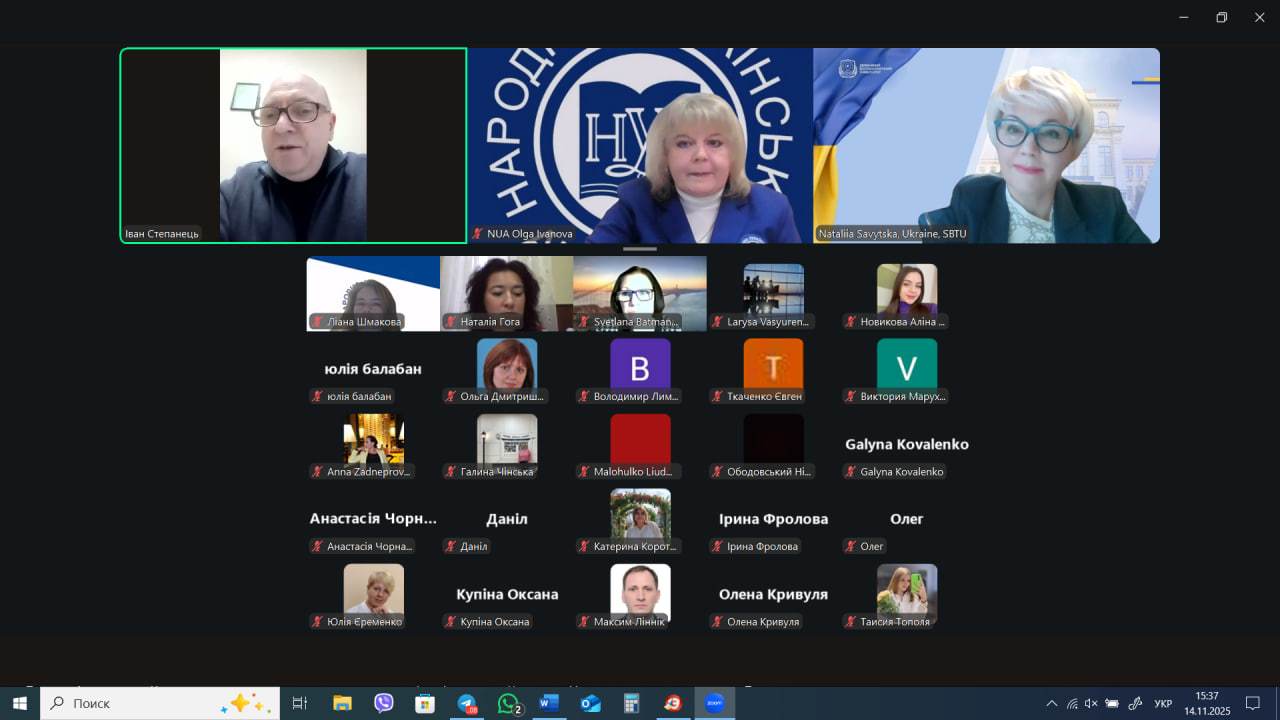Open WhatsApp from the taskbar

tap(508, 703)
